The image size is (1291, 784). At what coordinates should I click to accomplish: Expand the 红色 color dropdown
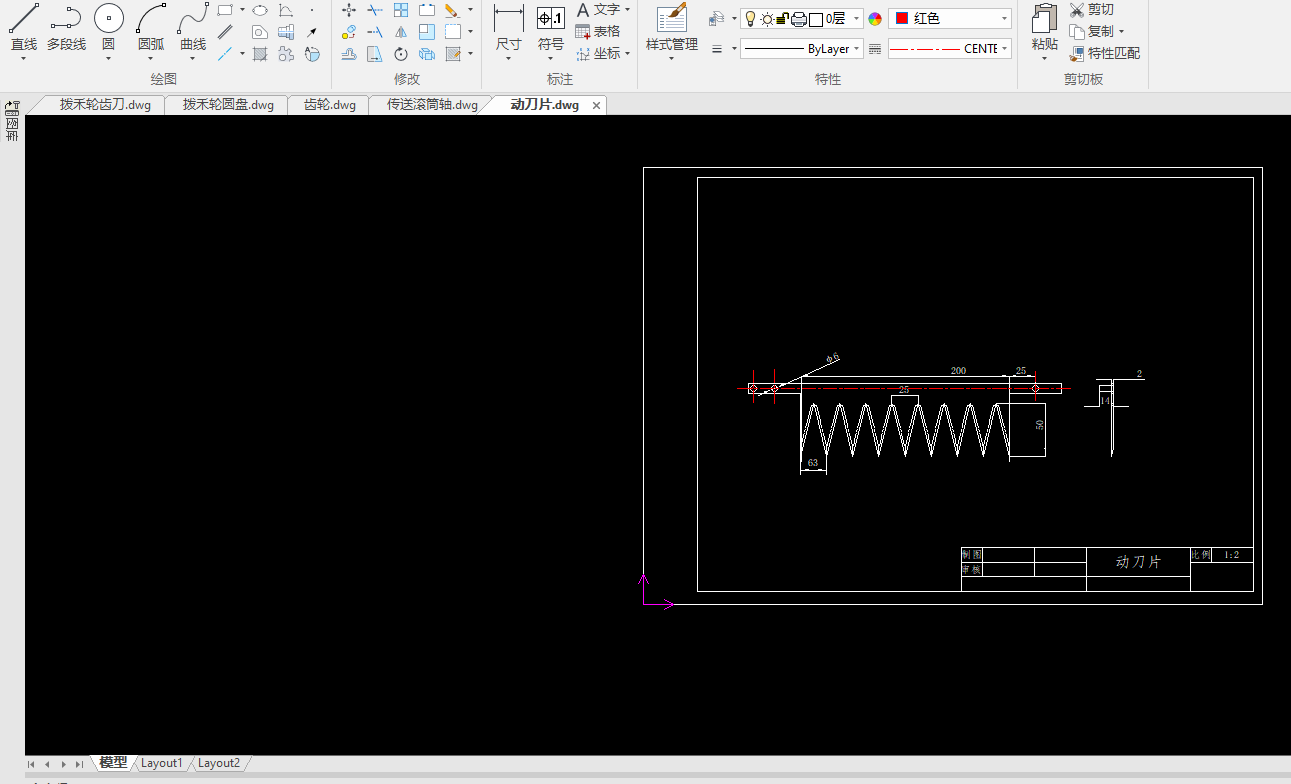pos(1004,19)
